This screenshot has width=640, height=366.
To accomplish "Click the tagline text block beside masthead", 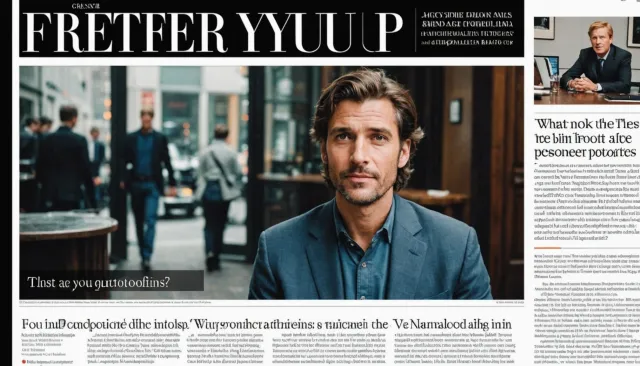I will [467, 29].
